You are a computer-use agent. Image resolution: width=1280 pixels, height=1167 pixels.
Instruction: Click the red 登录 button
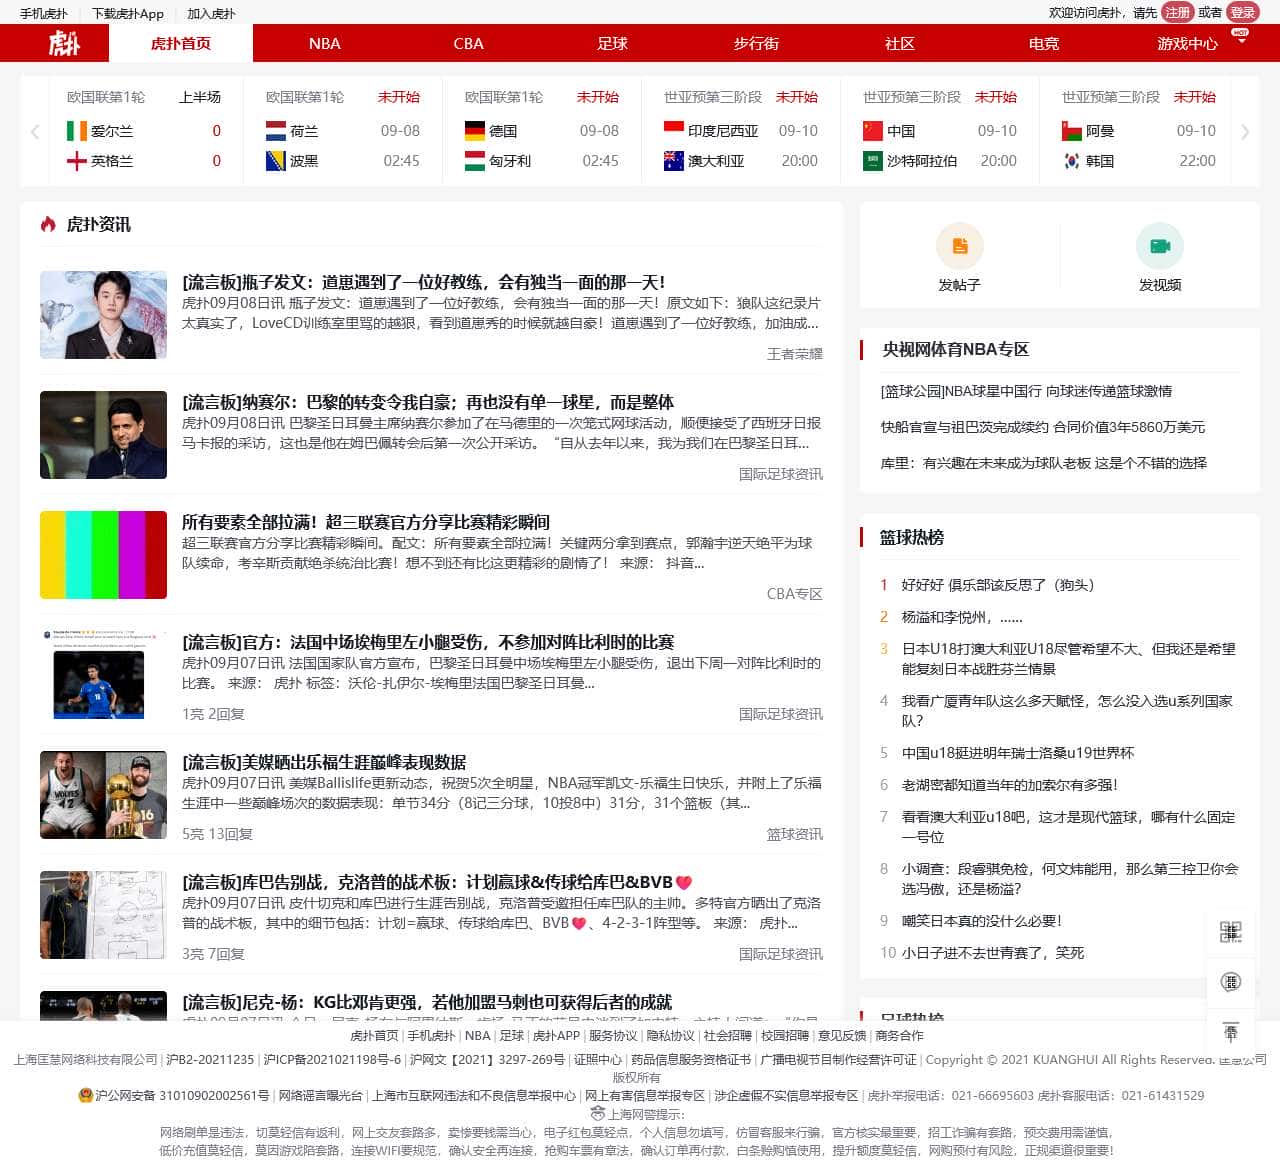point(1242,12)
